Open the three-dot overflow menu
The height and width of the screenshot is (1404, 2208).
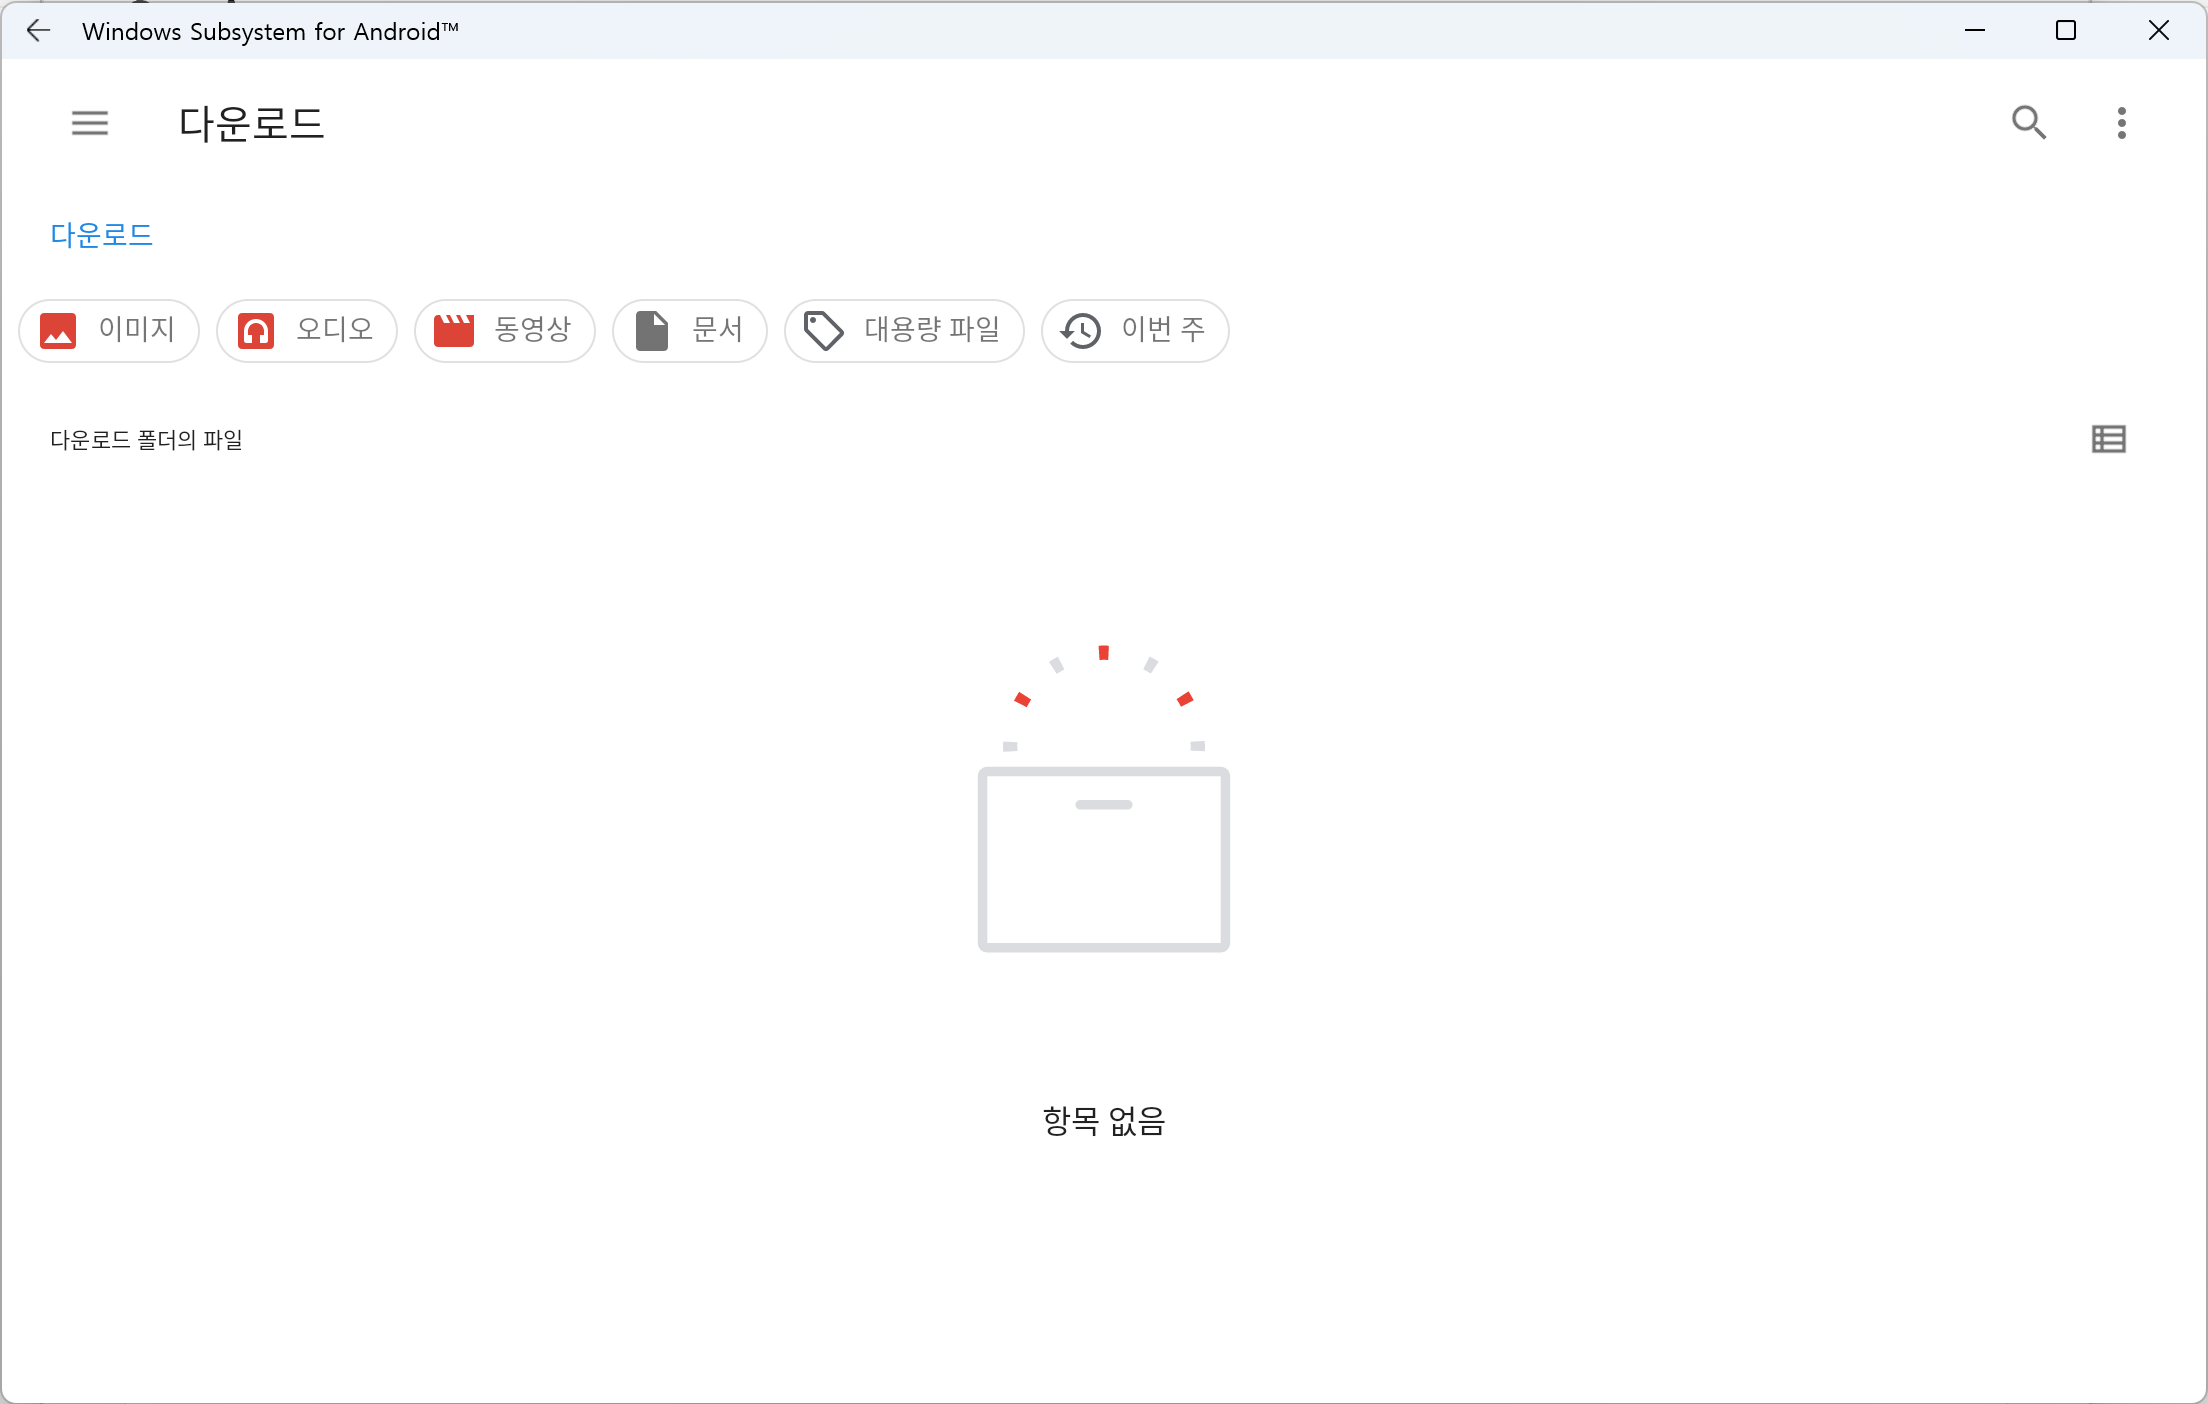pos(2121,123)
